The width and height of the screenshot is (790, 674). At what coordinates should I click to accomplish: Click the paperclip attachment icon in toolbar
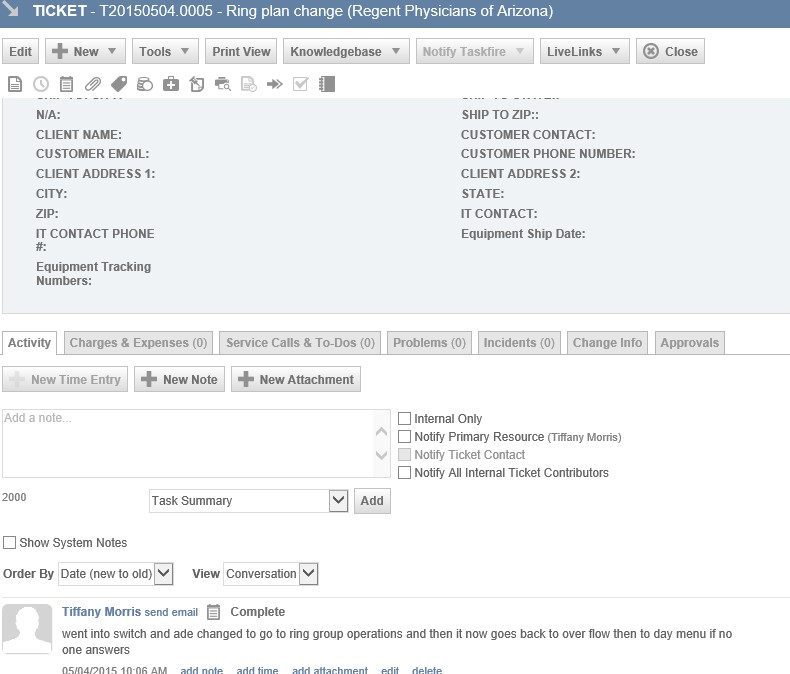93,84
